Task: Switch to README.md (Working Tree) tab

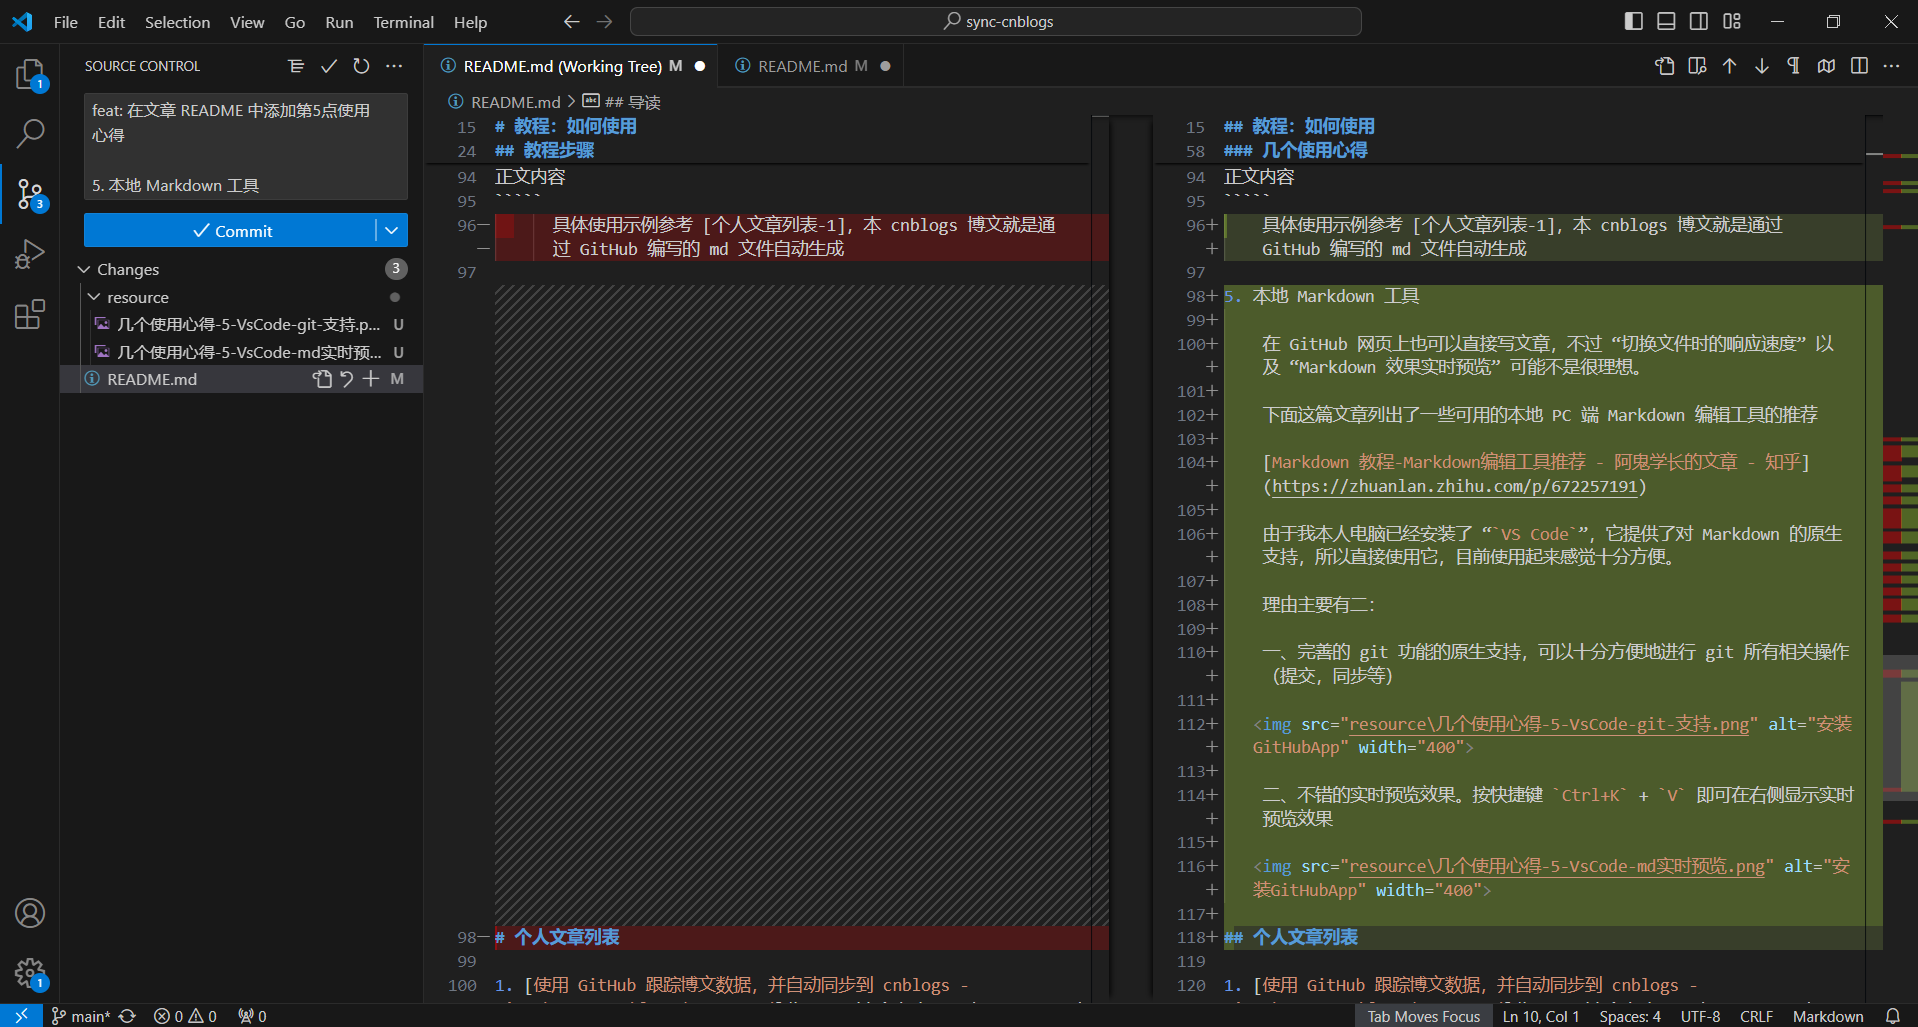Action: click(x=571, y=66)
